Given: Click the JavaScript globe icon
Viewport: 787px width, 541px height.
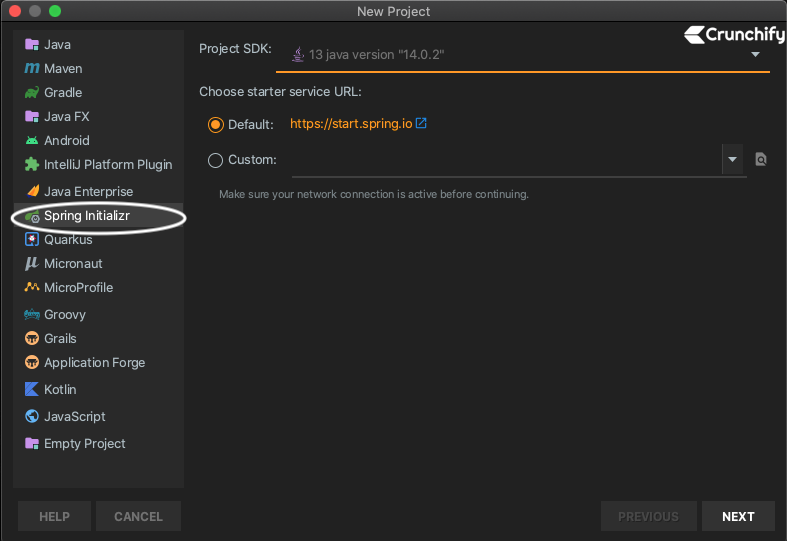Looking at the screenshot, I should (x=32, y=416).
